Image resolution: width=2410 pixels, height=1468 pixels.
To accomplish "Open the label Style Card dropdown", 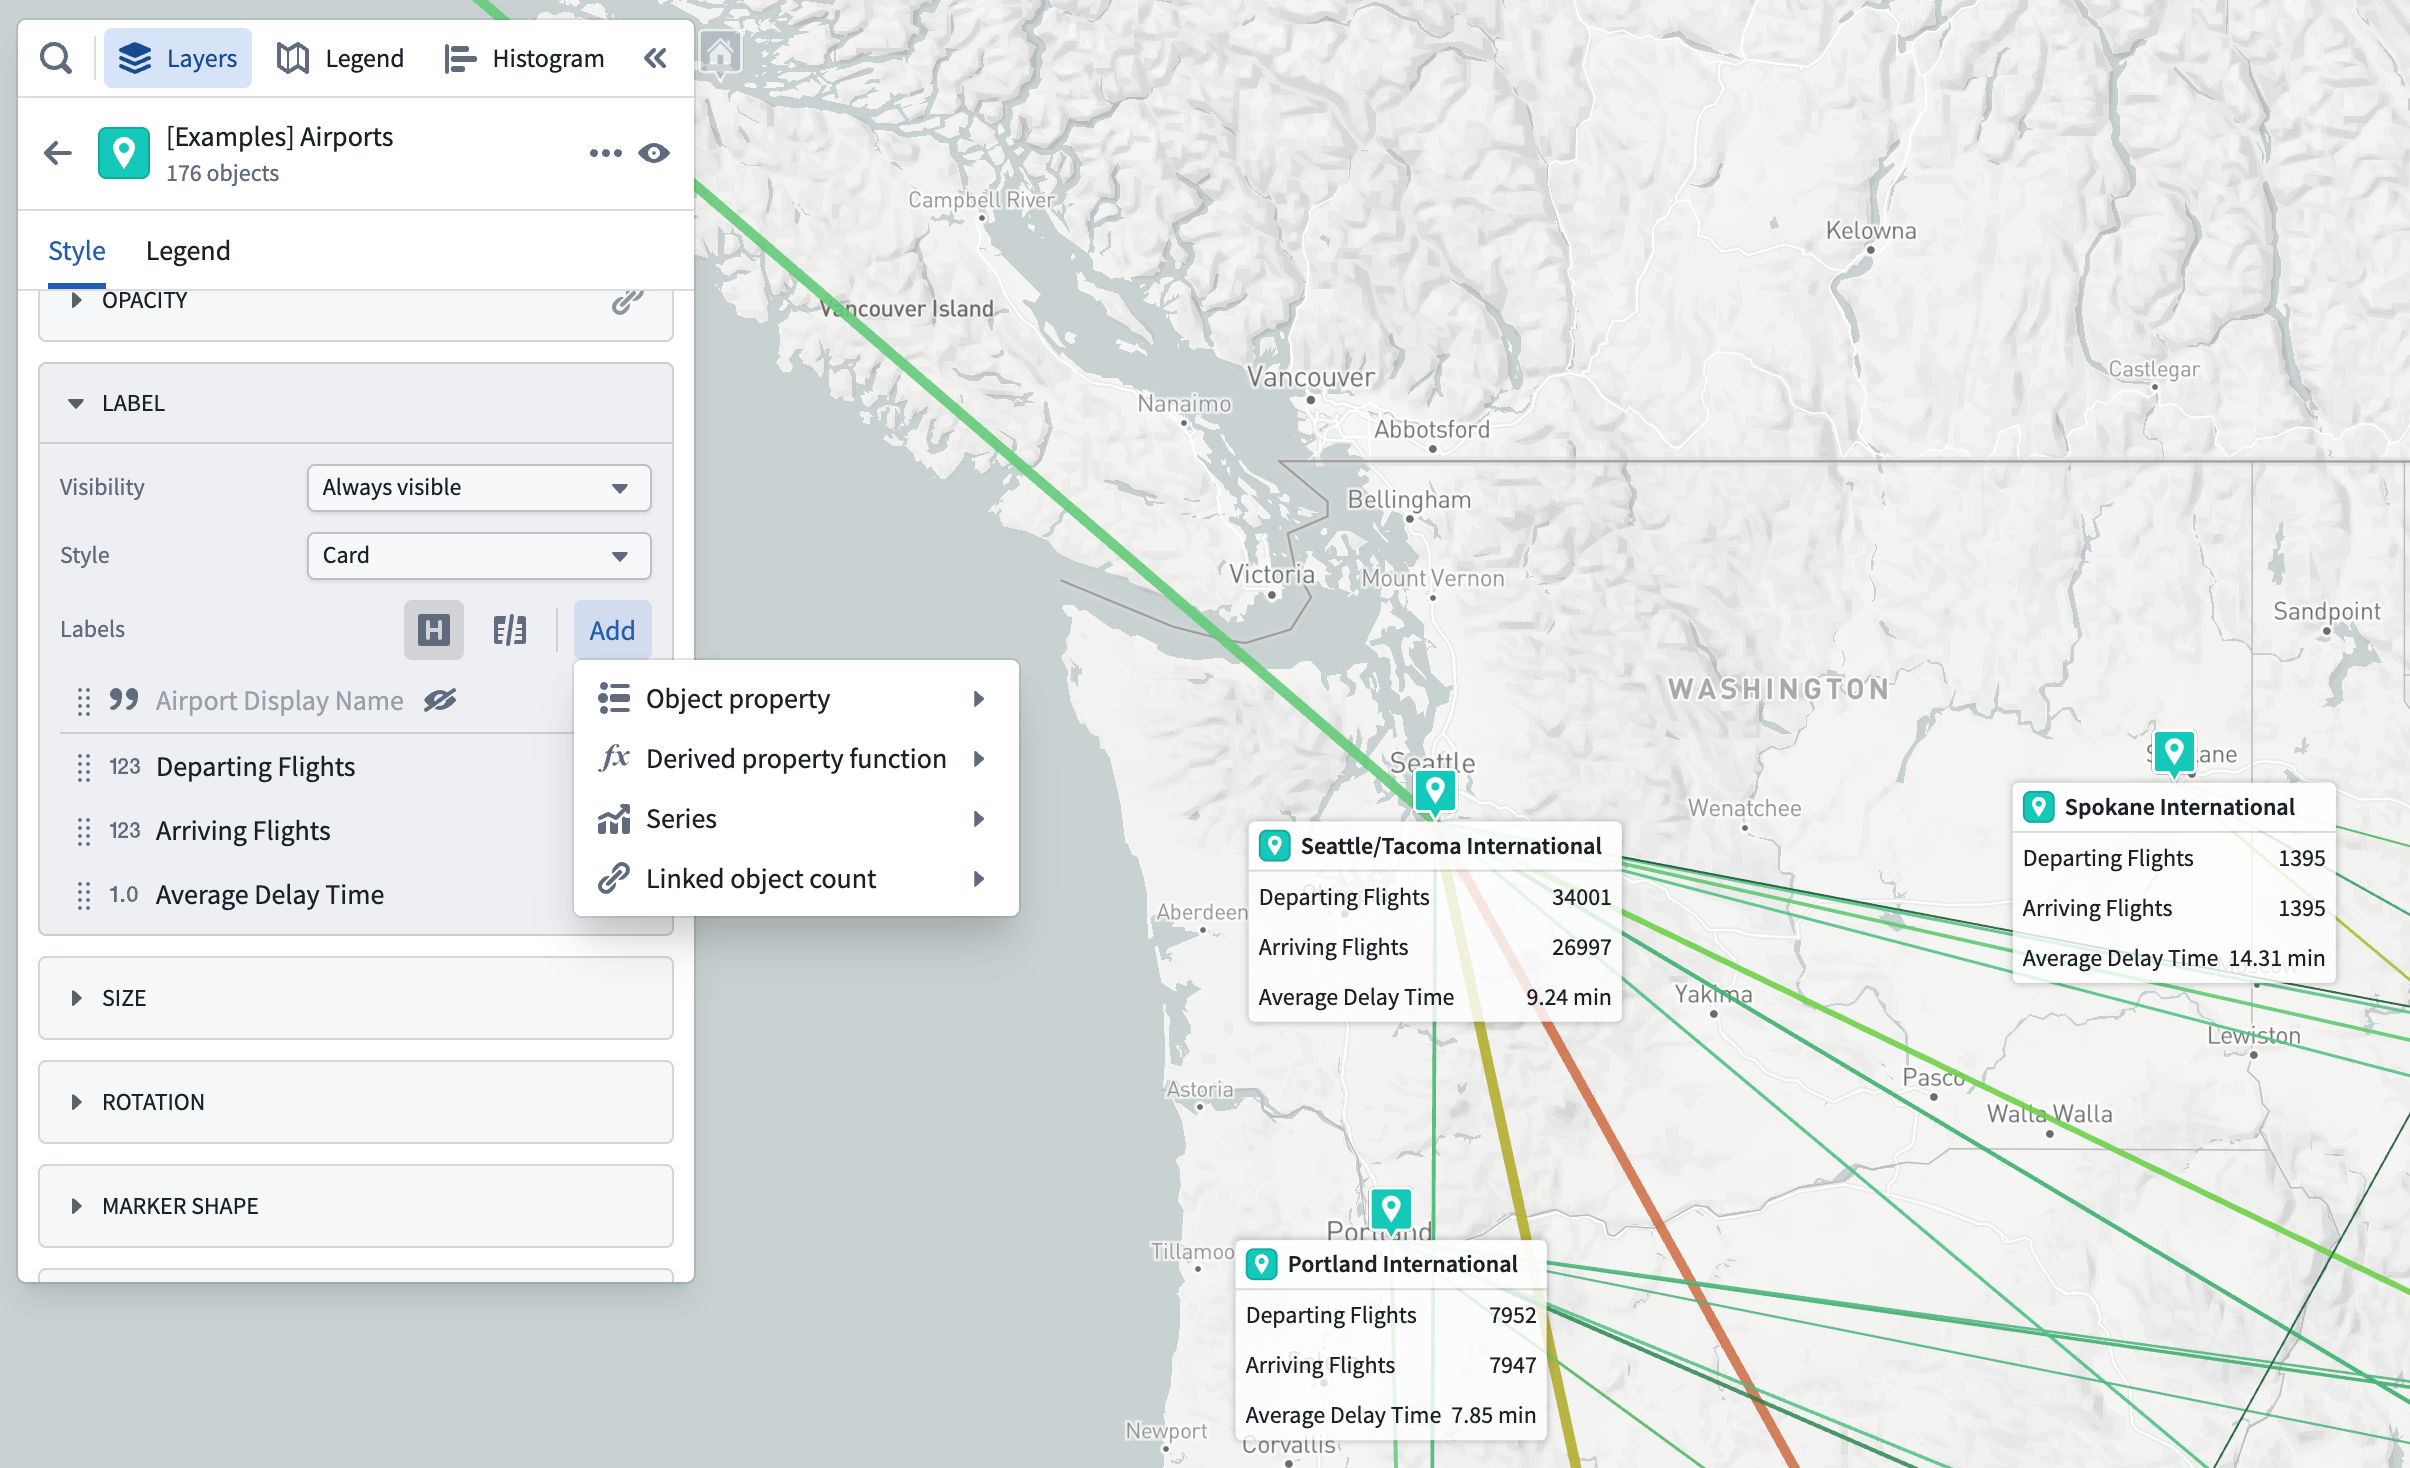I will (x=479, y=555).
